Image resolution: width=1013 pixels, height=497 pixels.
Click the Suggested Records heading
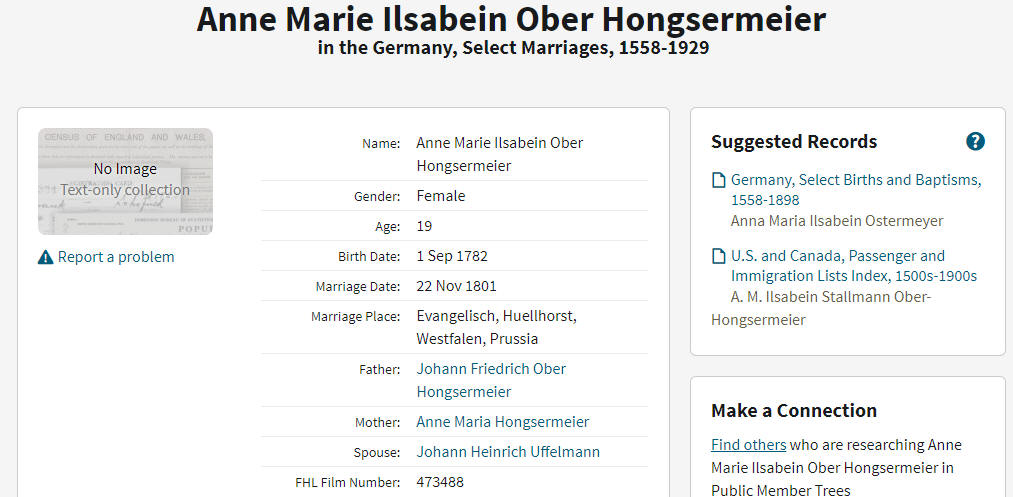794,142
